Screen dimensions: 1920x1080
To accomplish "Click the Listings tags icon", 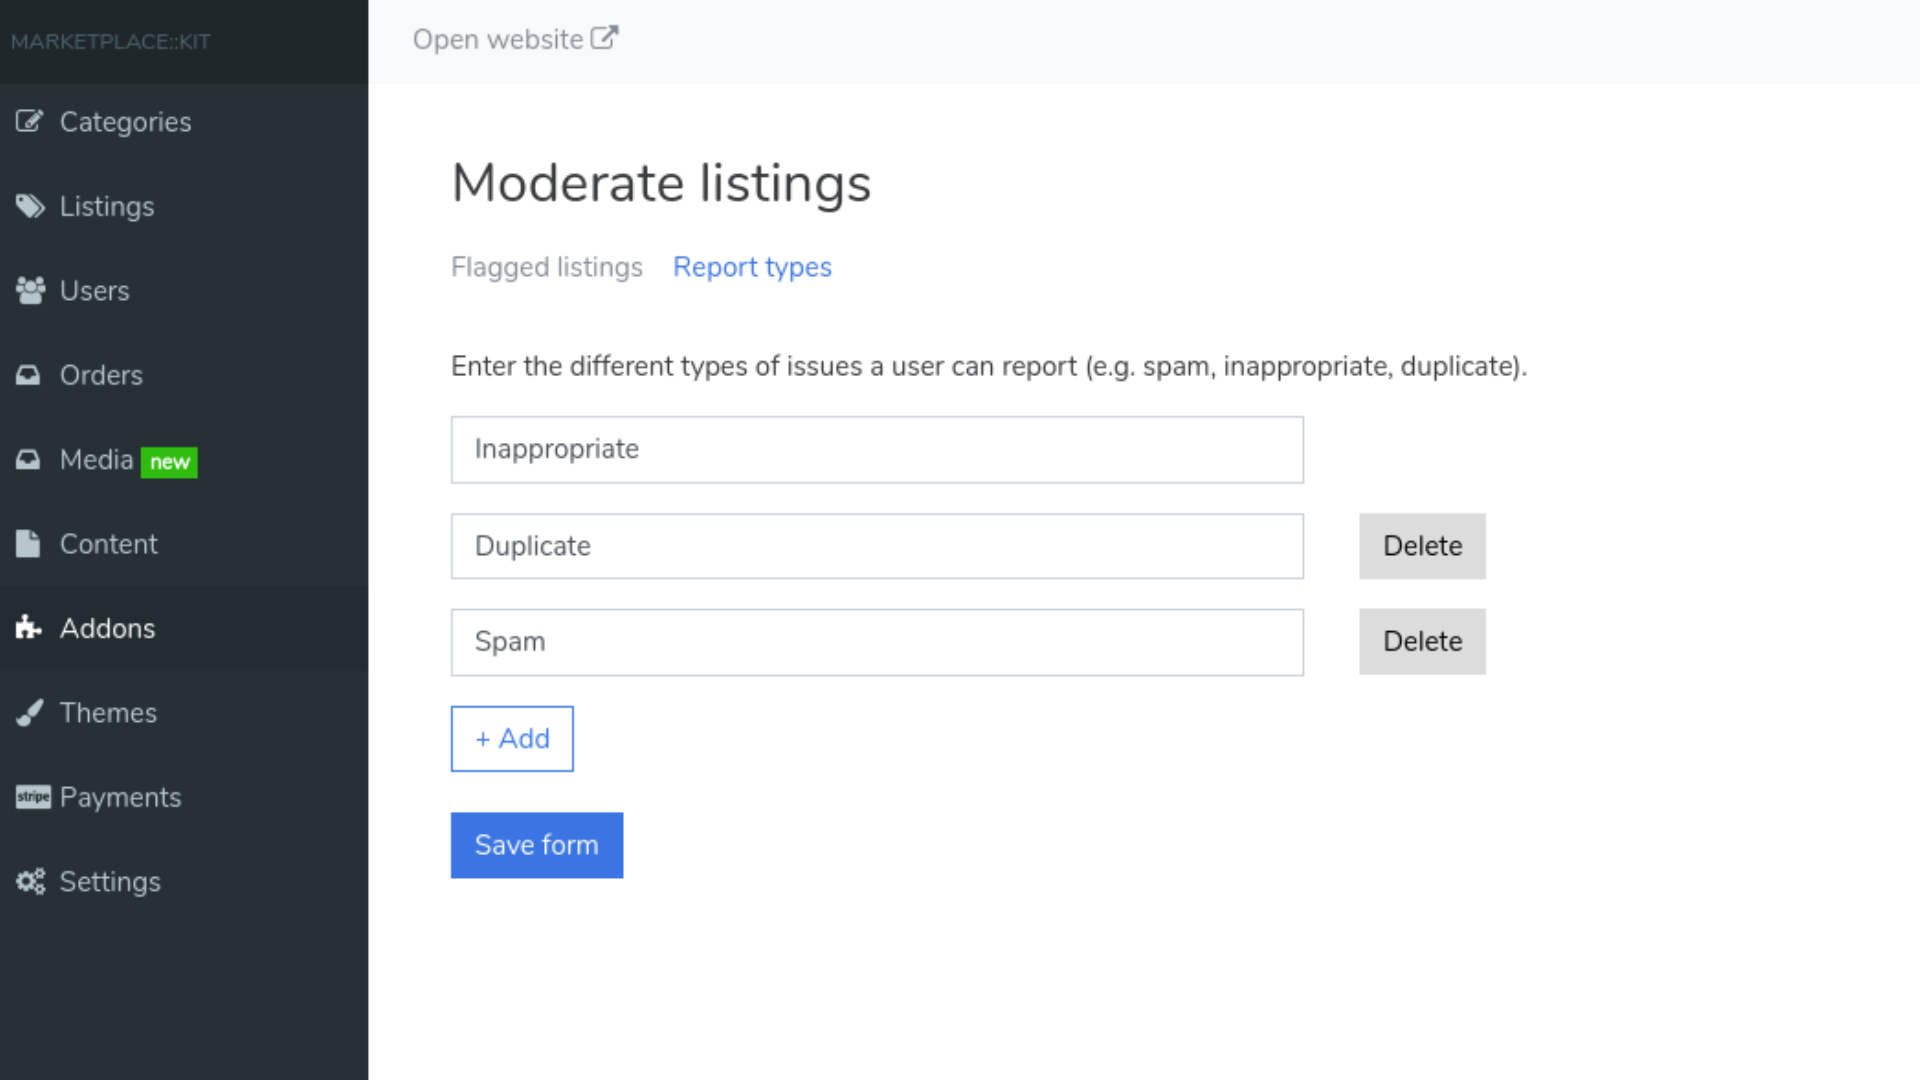I will pos(30,206).
